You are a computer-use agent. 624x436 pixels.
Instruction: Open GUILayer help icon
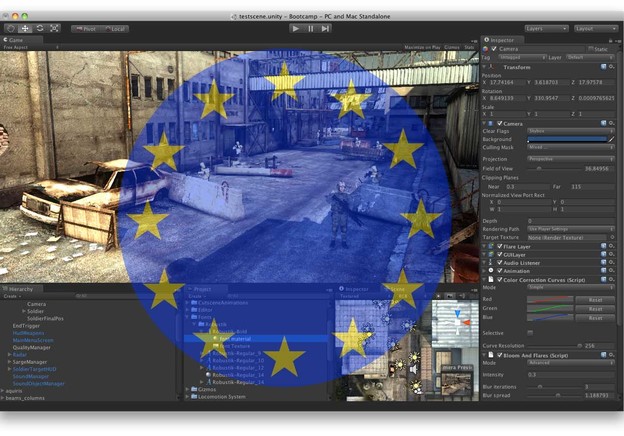tap(604, 254)
